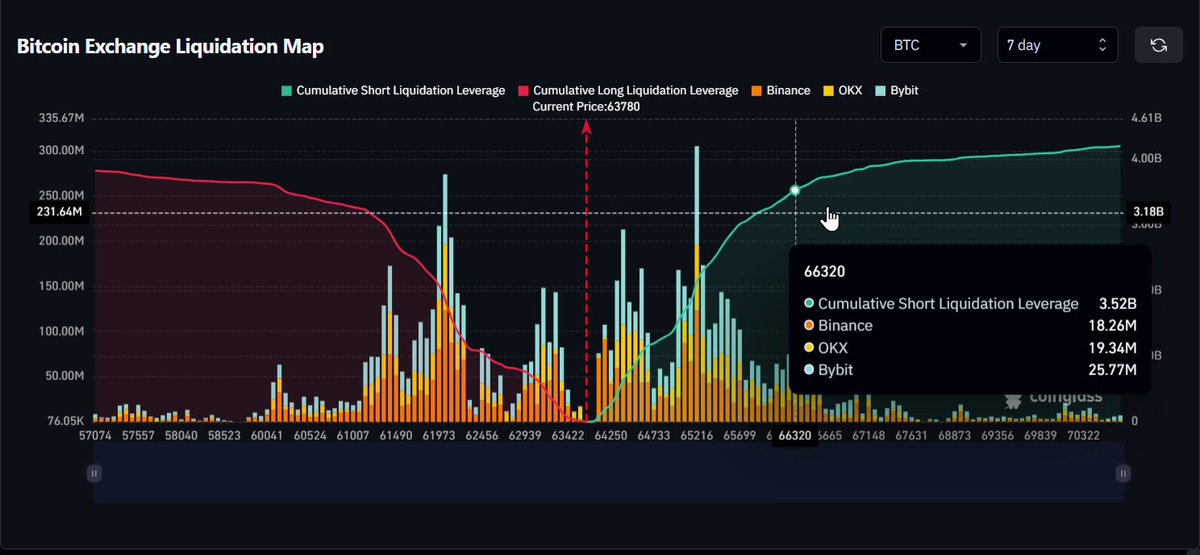The width and height of the screenshot is (1200, 555).
Task: Toggle the Binance legend series
Action: point(780,91)
